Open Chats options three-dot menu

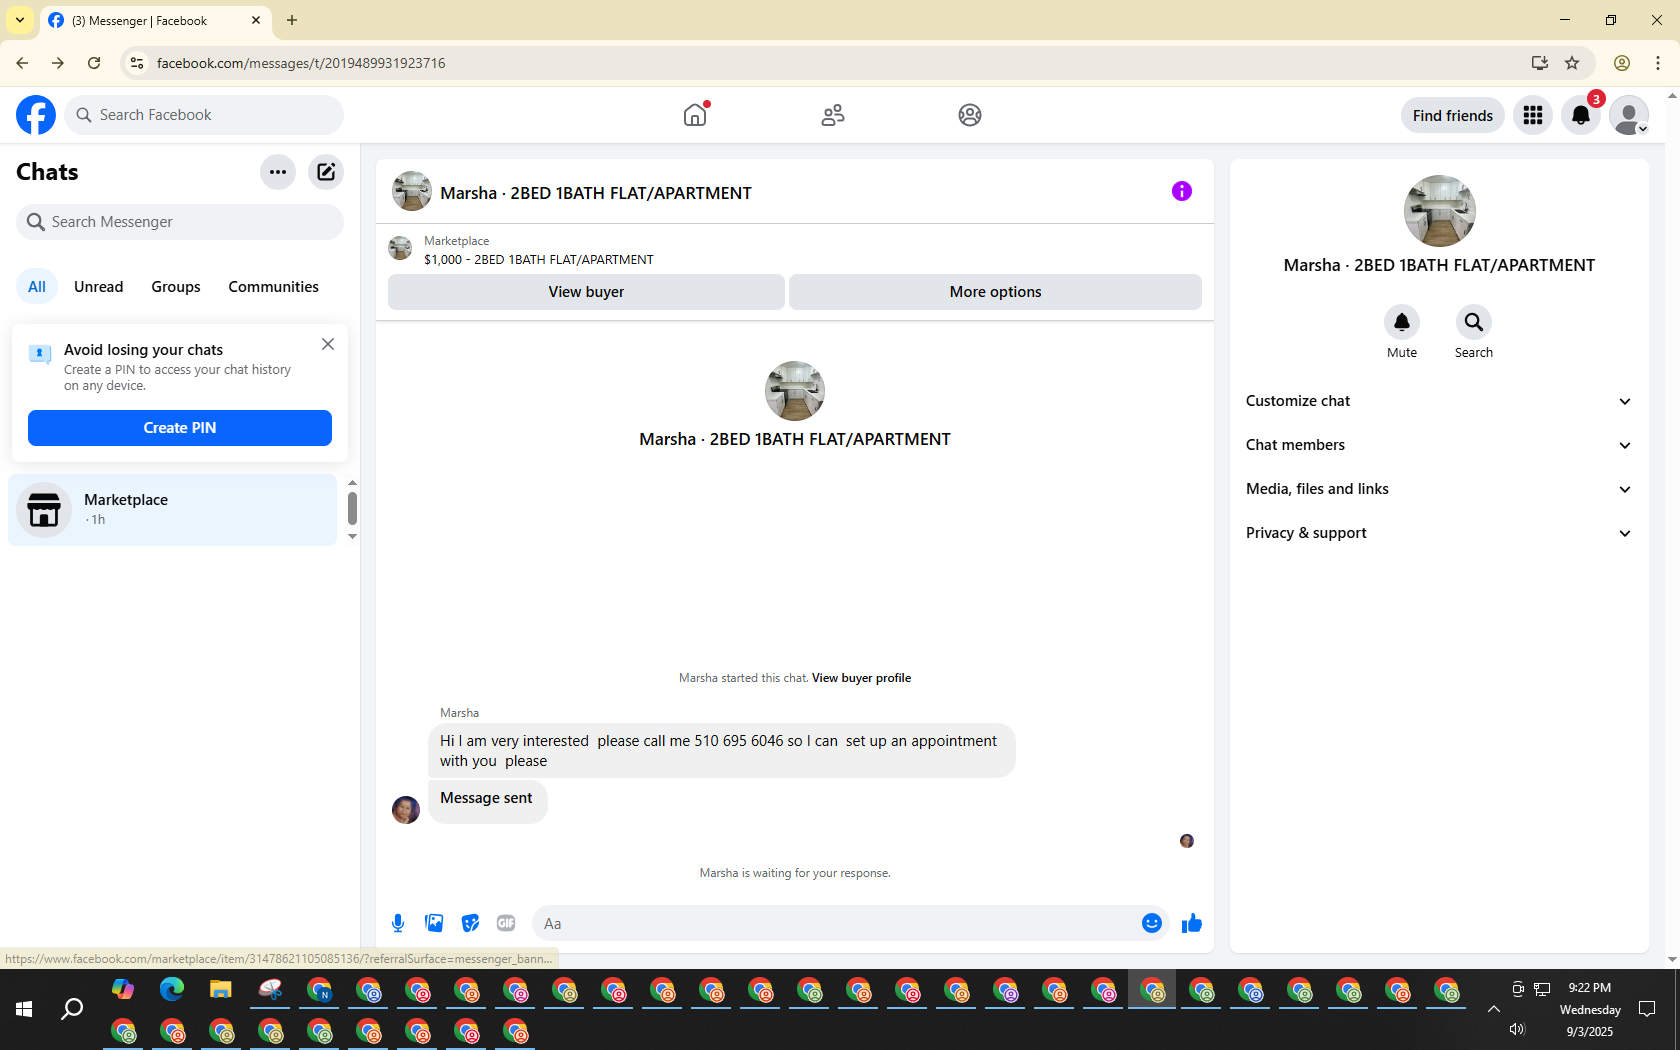pos(278,172)
